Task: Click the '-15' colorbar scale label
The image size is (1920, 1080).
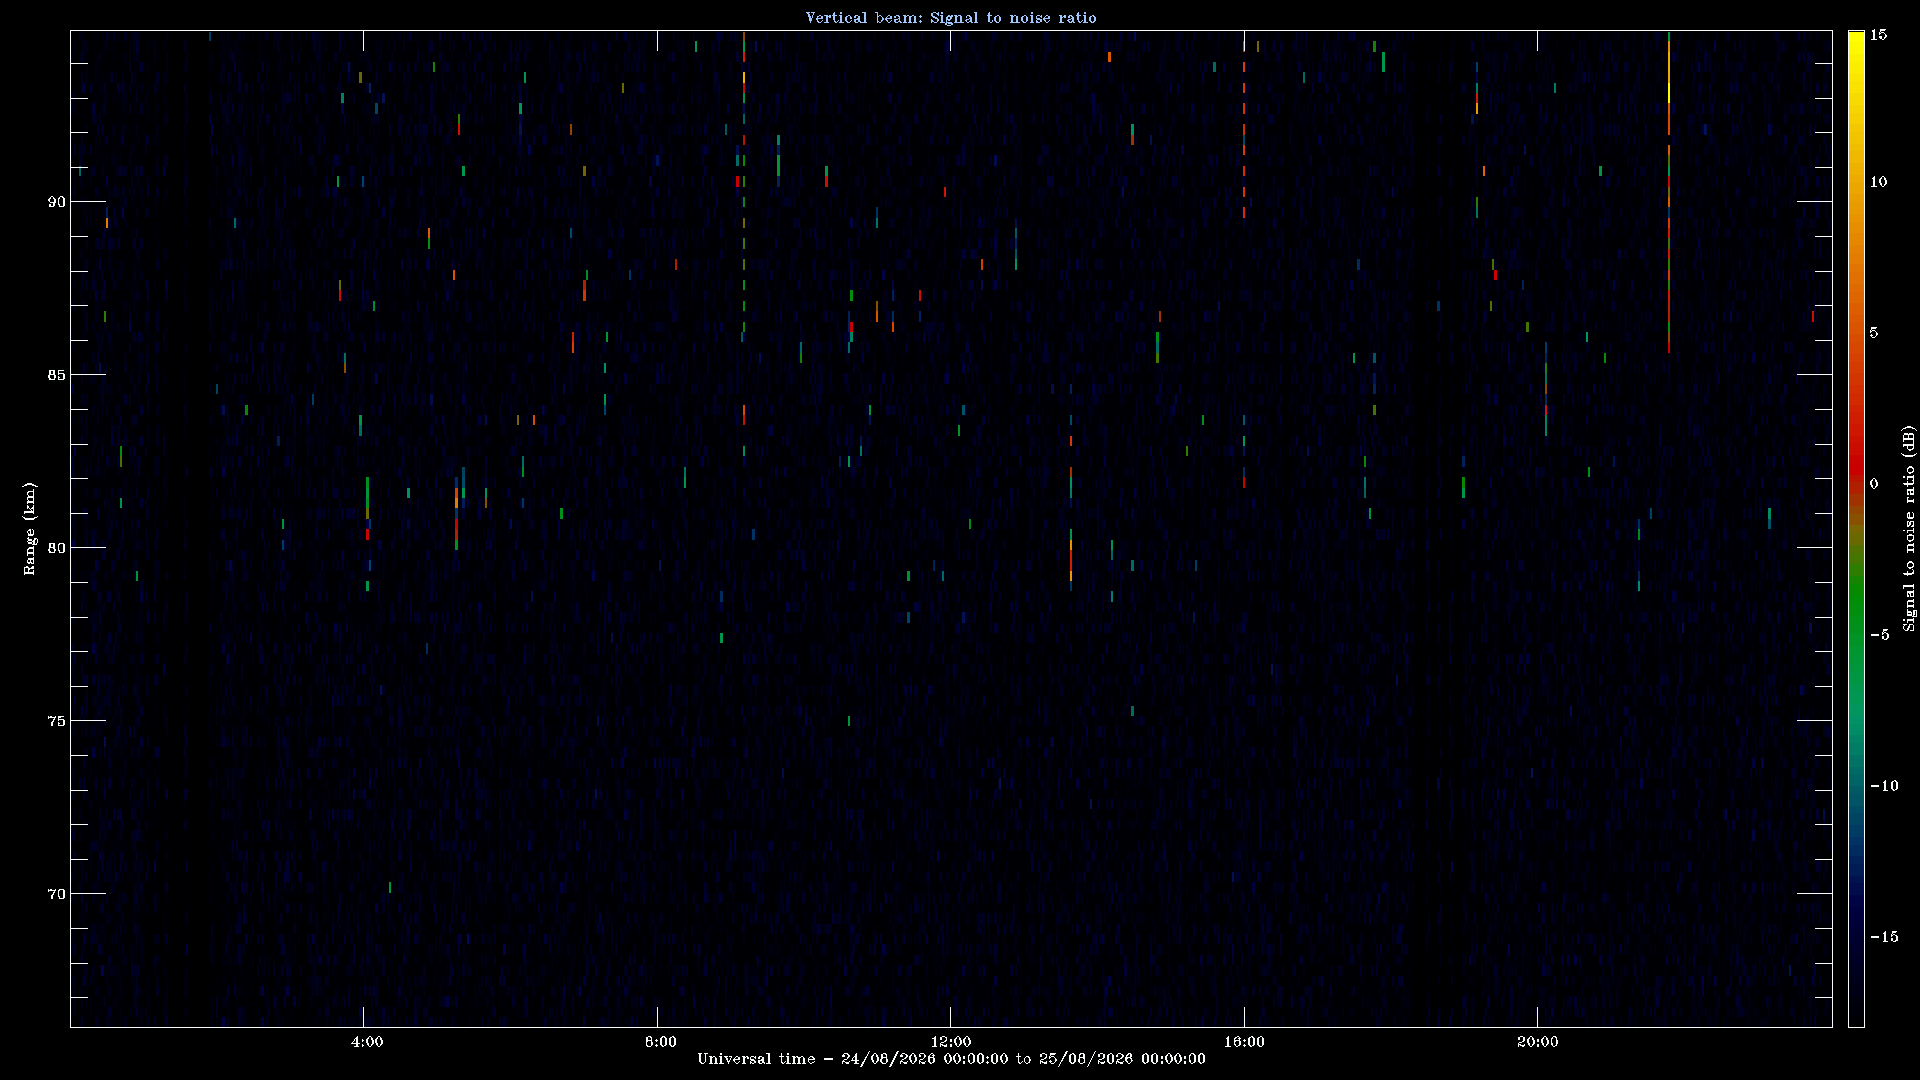Action: point(1884,937)
